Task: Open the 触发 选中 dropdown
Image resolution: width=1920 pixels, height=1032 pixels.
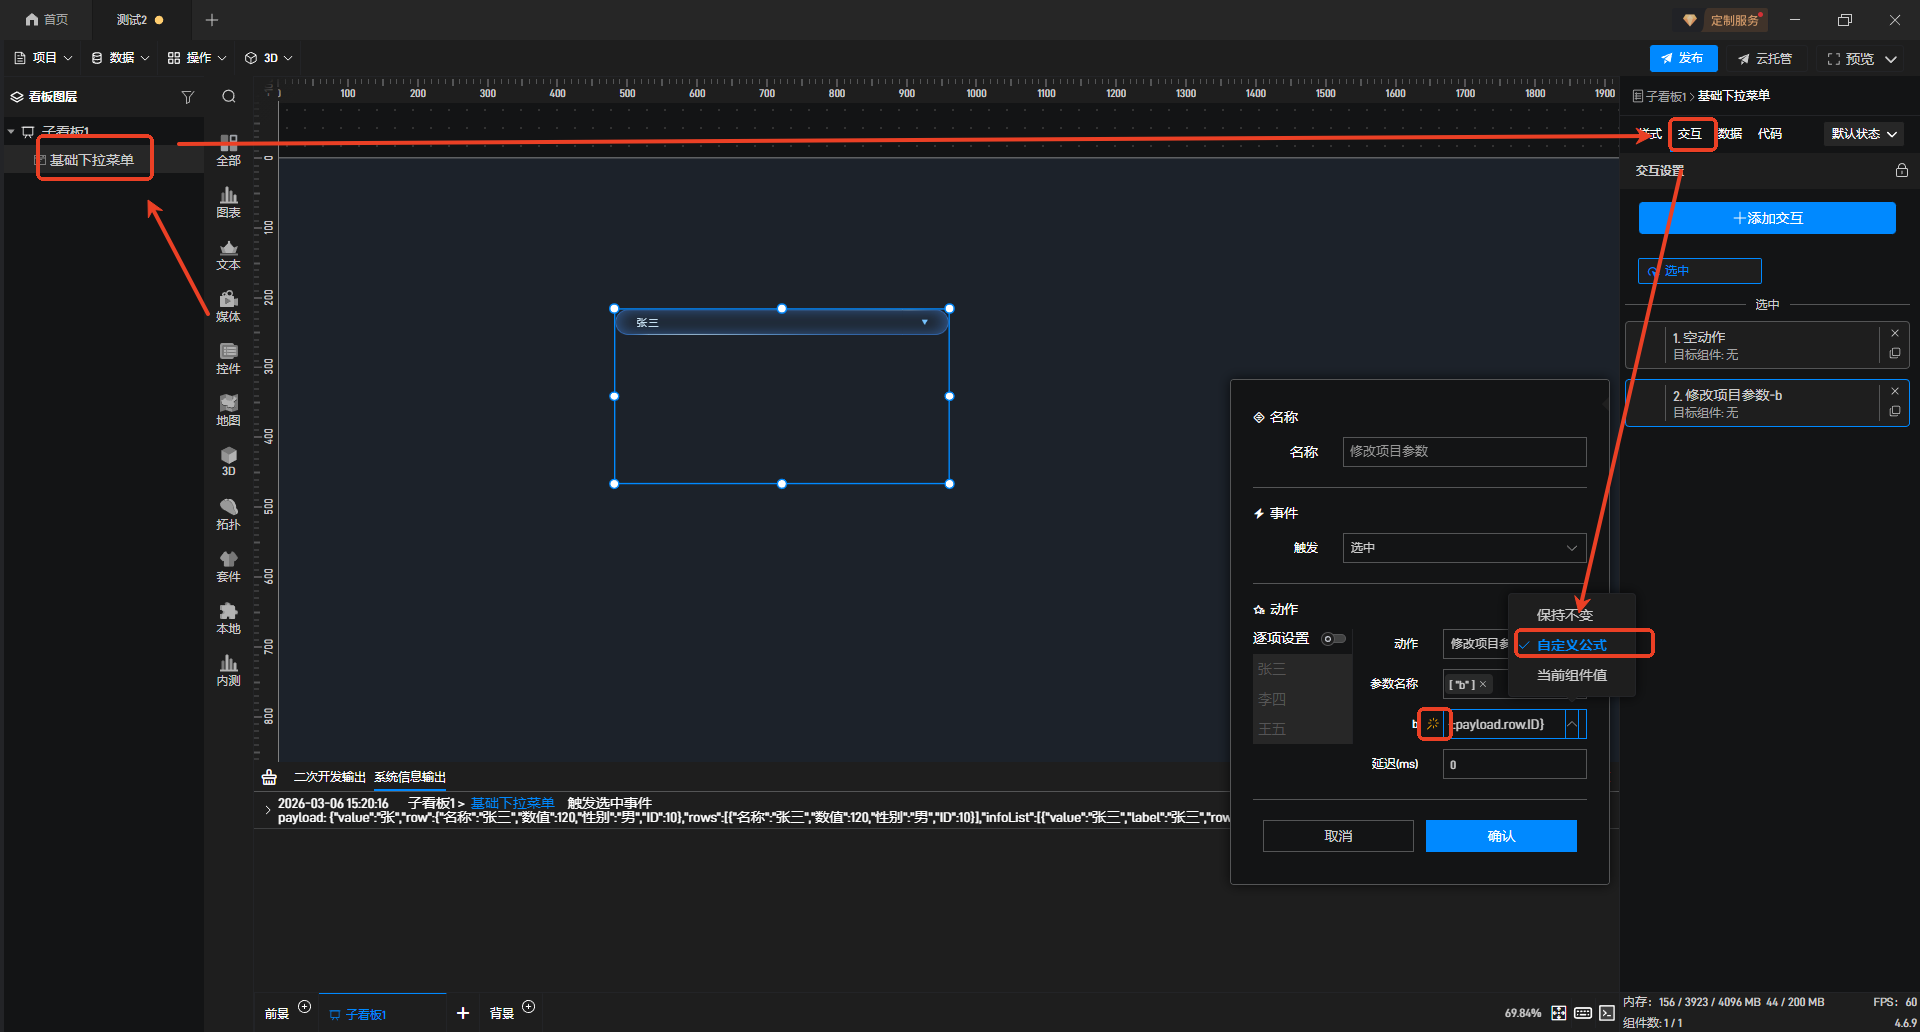Action: 1463,548
